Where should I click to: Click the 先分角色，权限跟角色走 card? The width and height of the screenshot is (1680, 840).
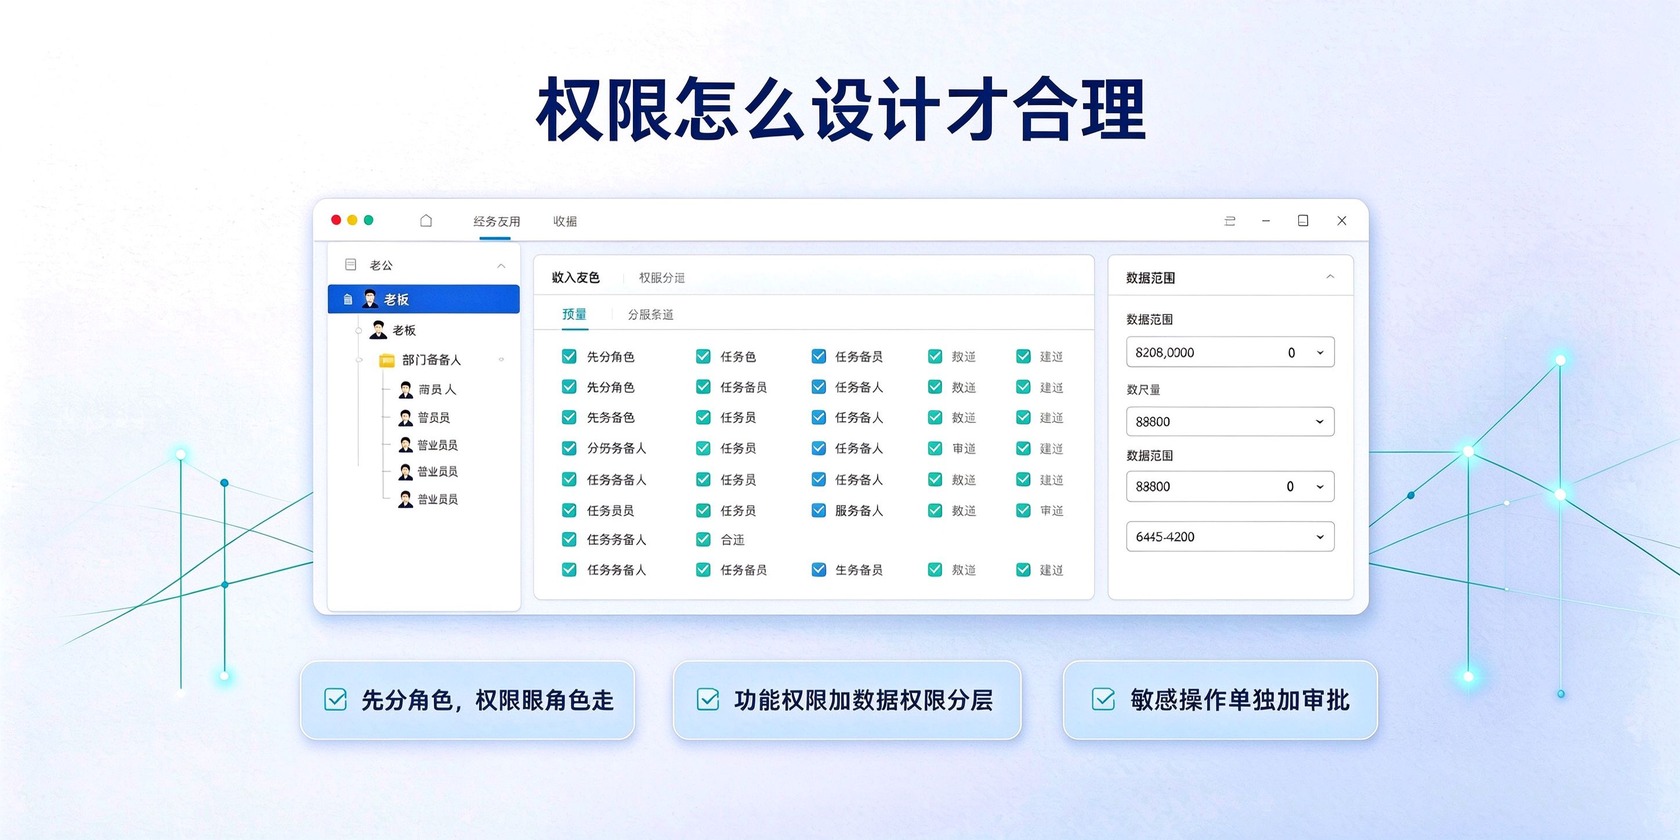(x=467, y=700)
